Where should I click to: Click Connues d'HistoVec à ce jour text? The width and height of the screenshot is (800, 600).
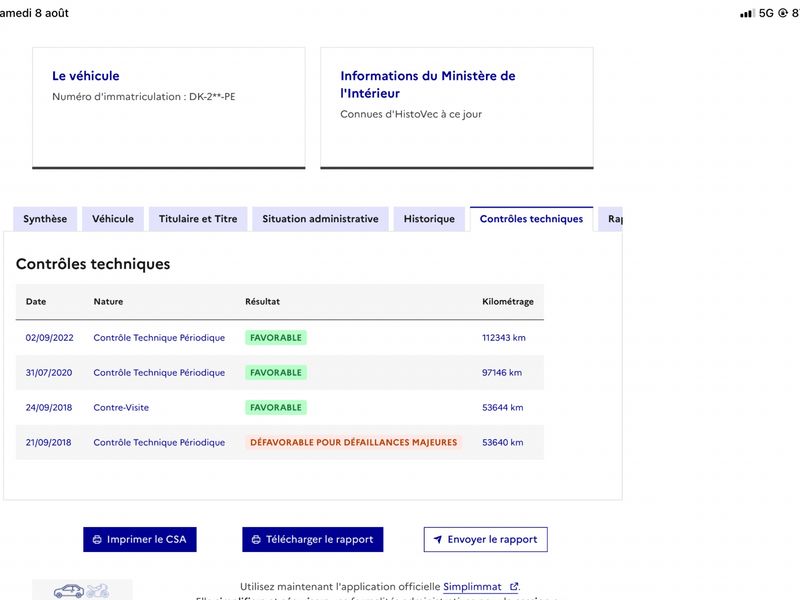411,114
